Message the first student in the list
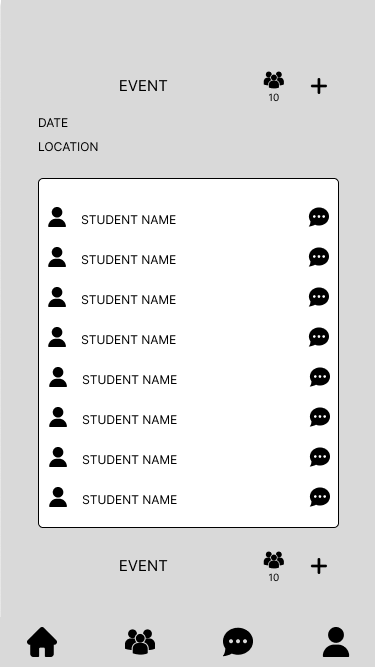 tap(319, 217)
